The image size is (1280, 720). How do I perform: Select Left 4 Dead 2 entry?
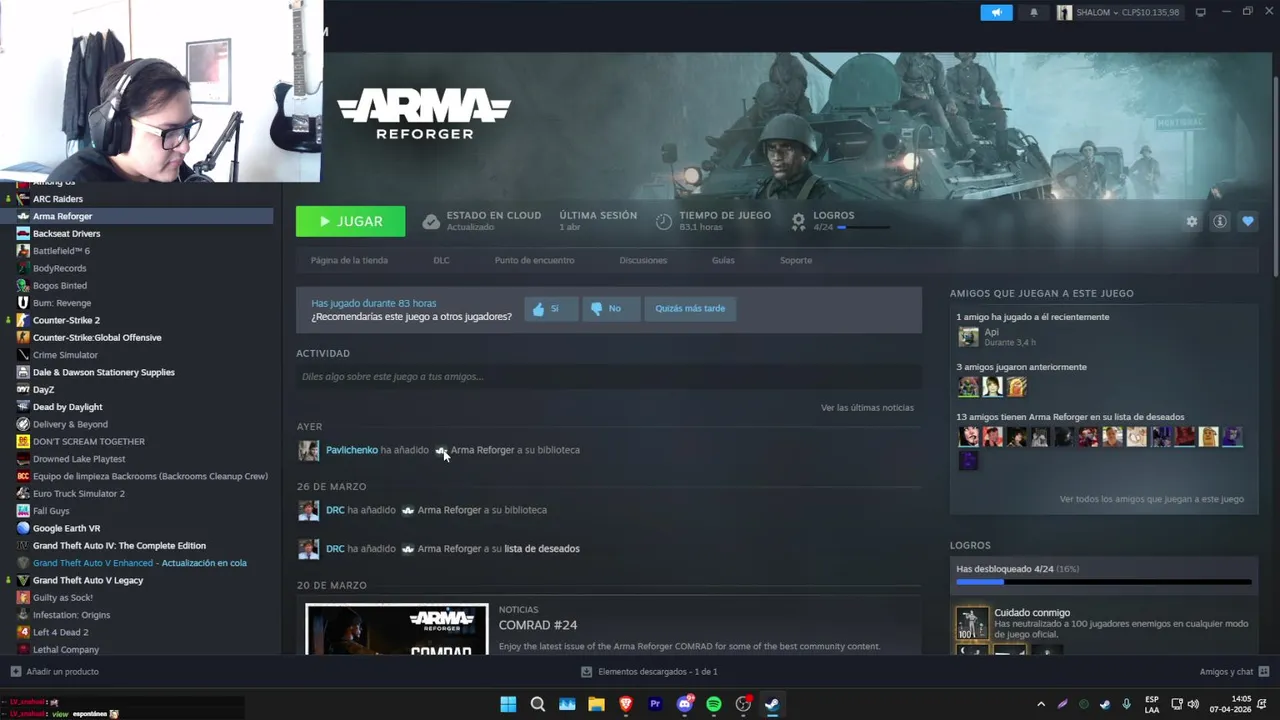pyautogui.click(x=60, y=632)
